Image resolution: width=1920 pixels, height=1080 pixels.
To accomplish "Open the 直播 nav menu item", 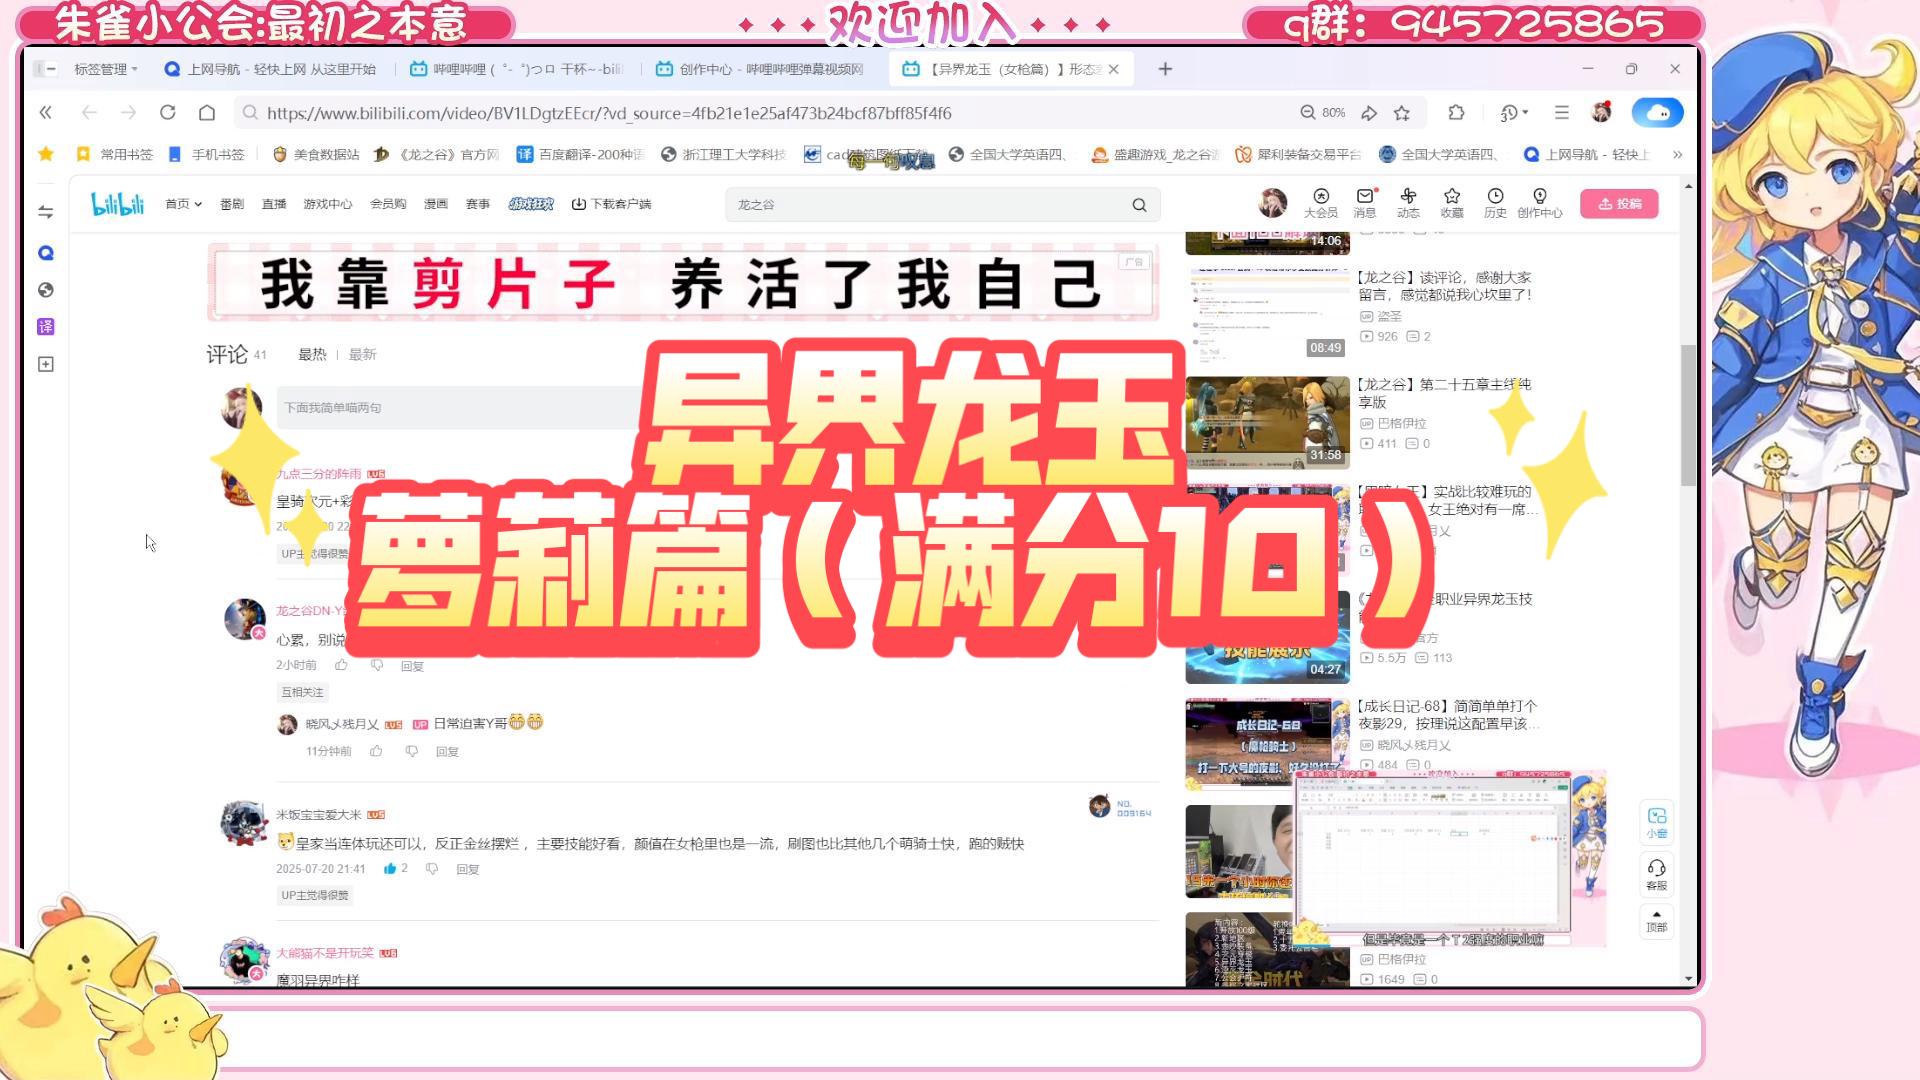I will coord(274,204).
